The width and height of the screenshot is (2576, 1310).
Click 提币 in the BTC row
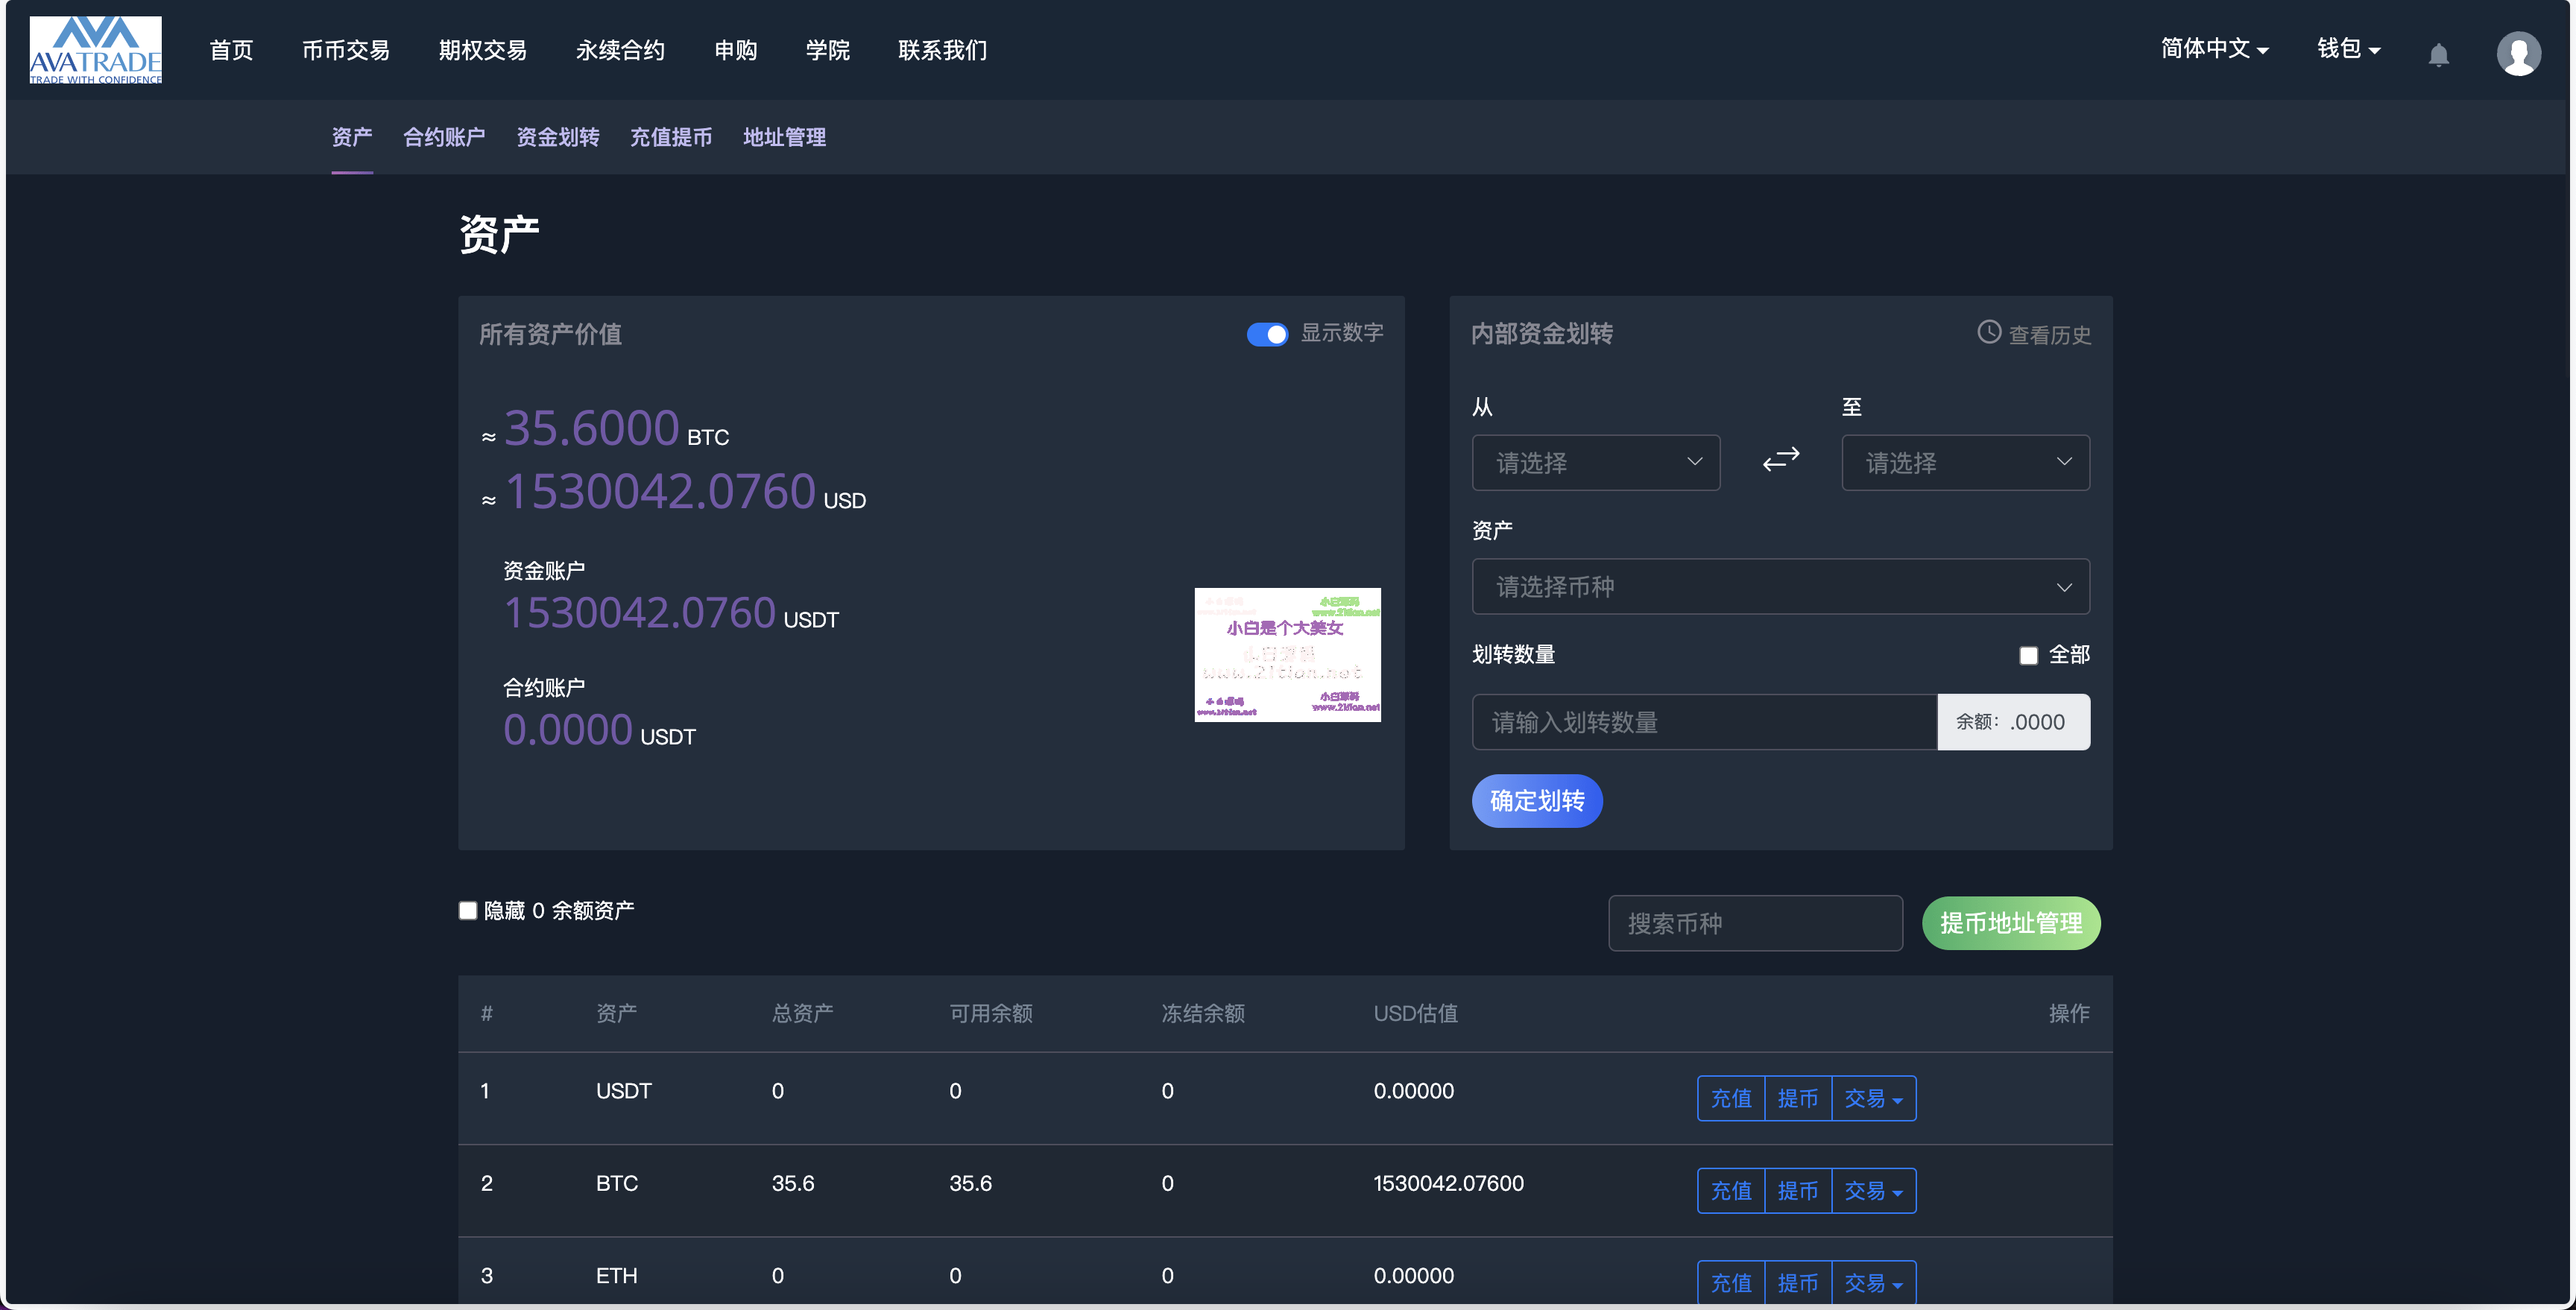[1798, 1190]
